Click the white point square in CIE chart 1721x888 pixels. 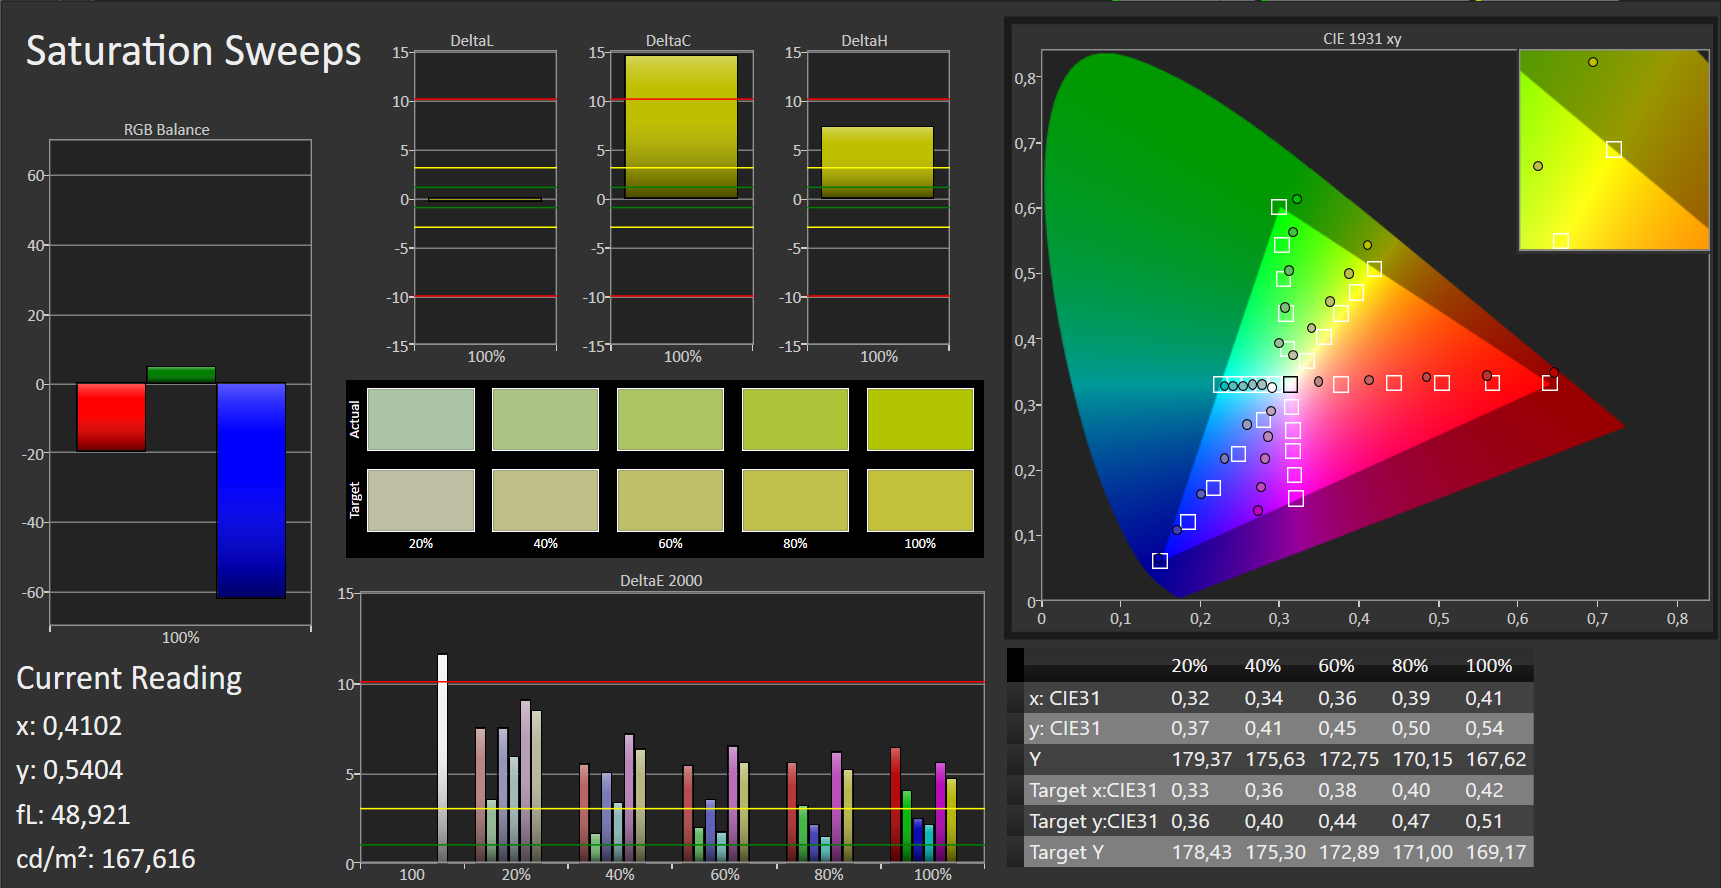coord(1290,384)
